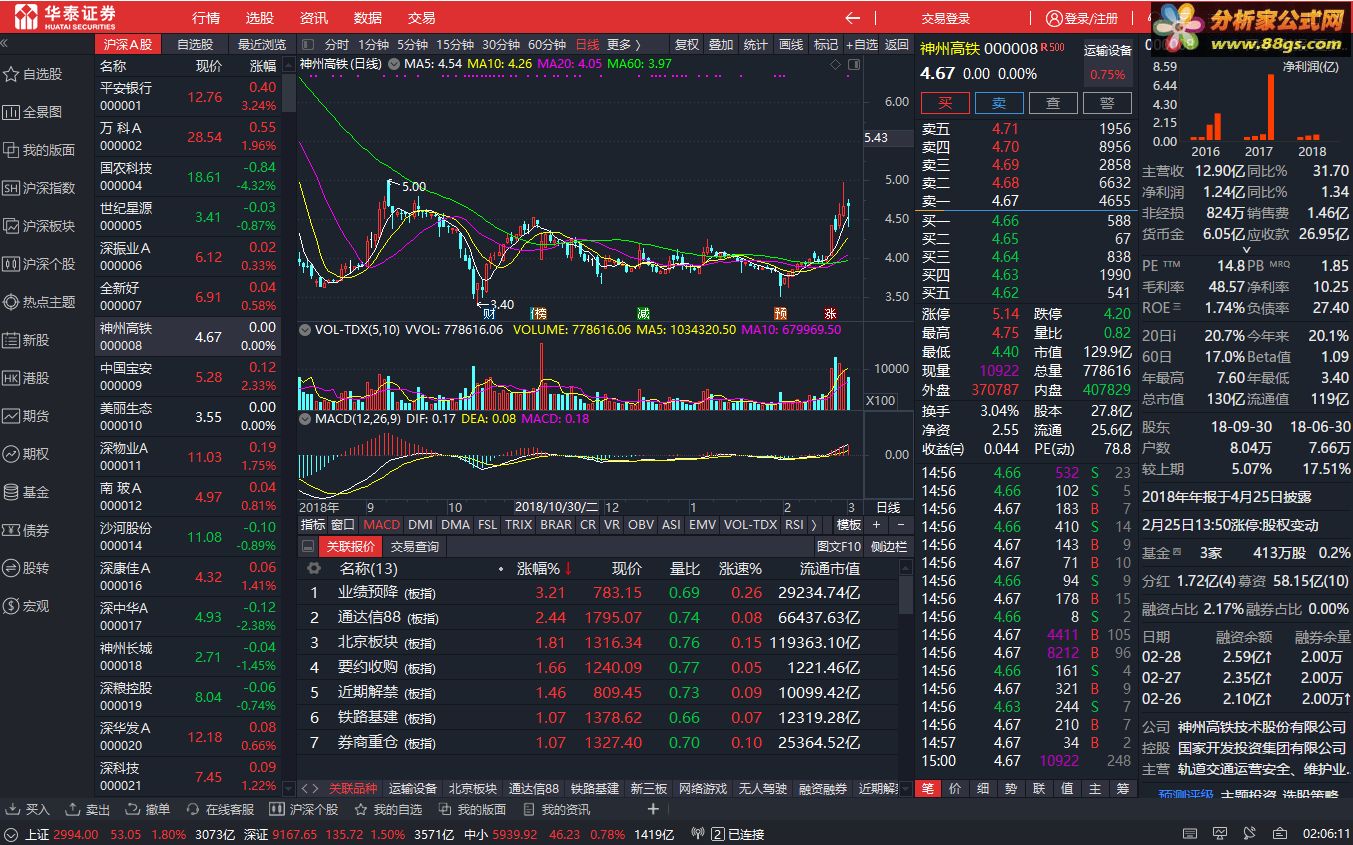
Task: Click the +自选 add-to-watchlist button
Action: pos(861,45)
